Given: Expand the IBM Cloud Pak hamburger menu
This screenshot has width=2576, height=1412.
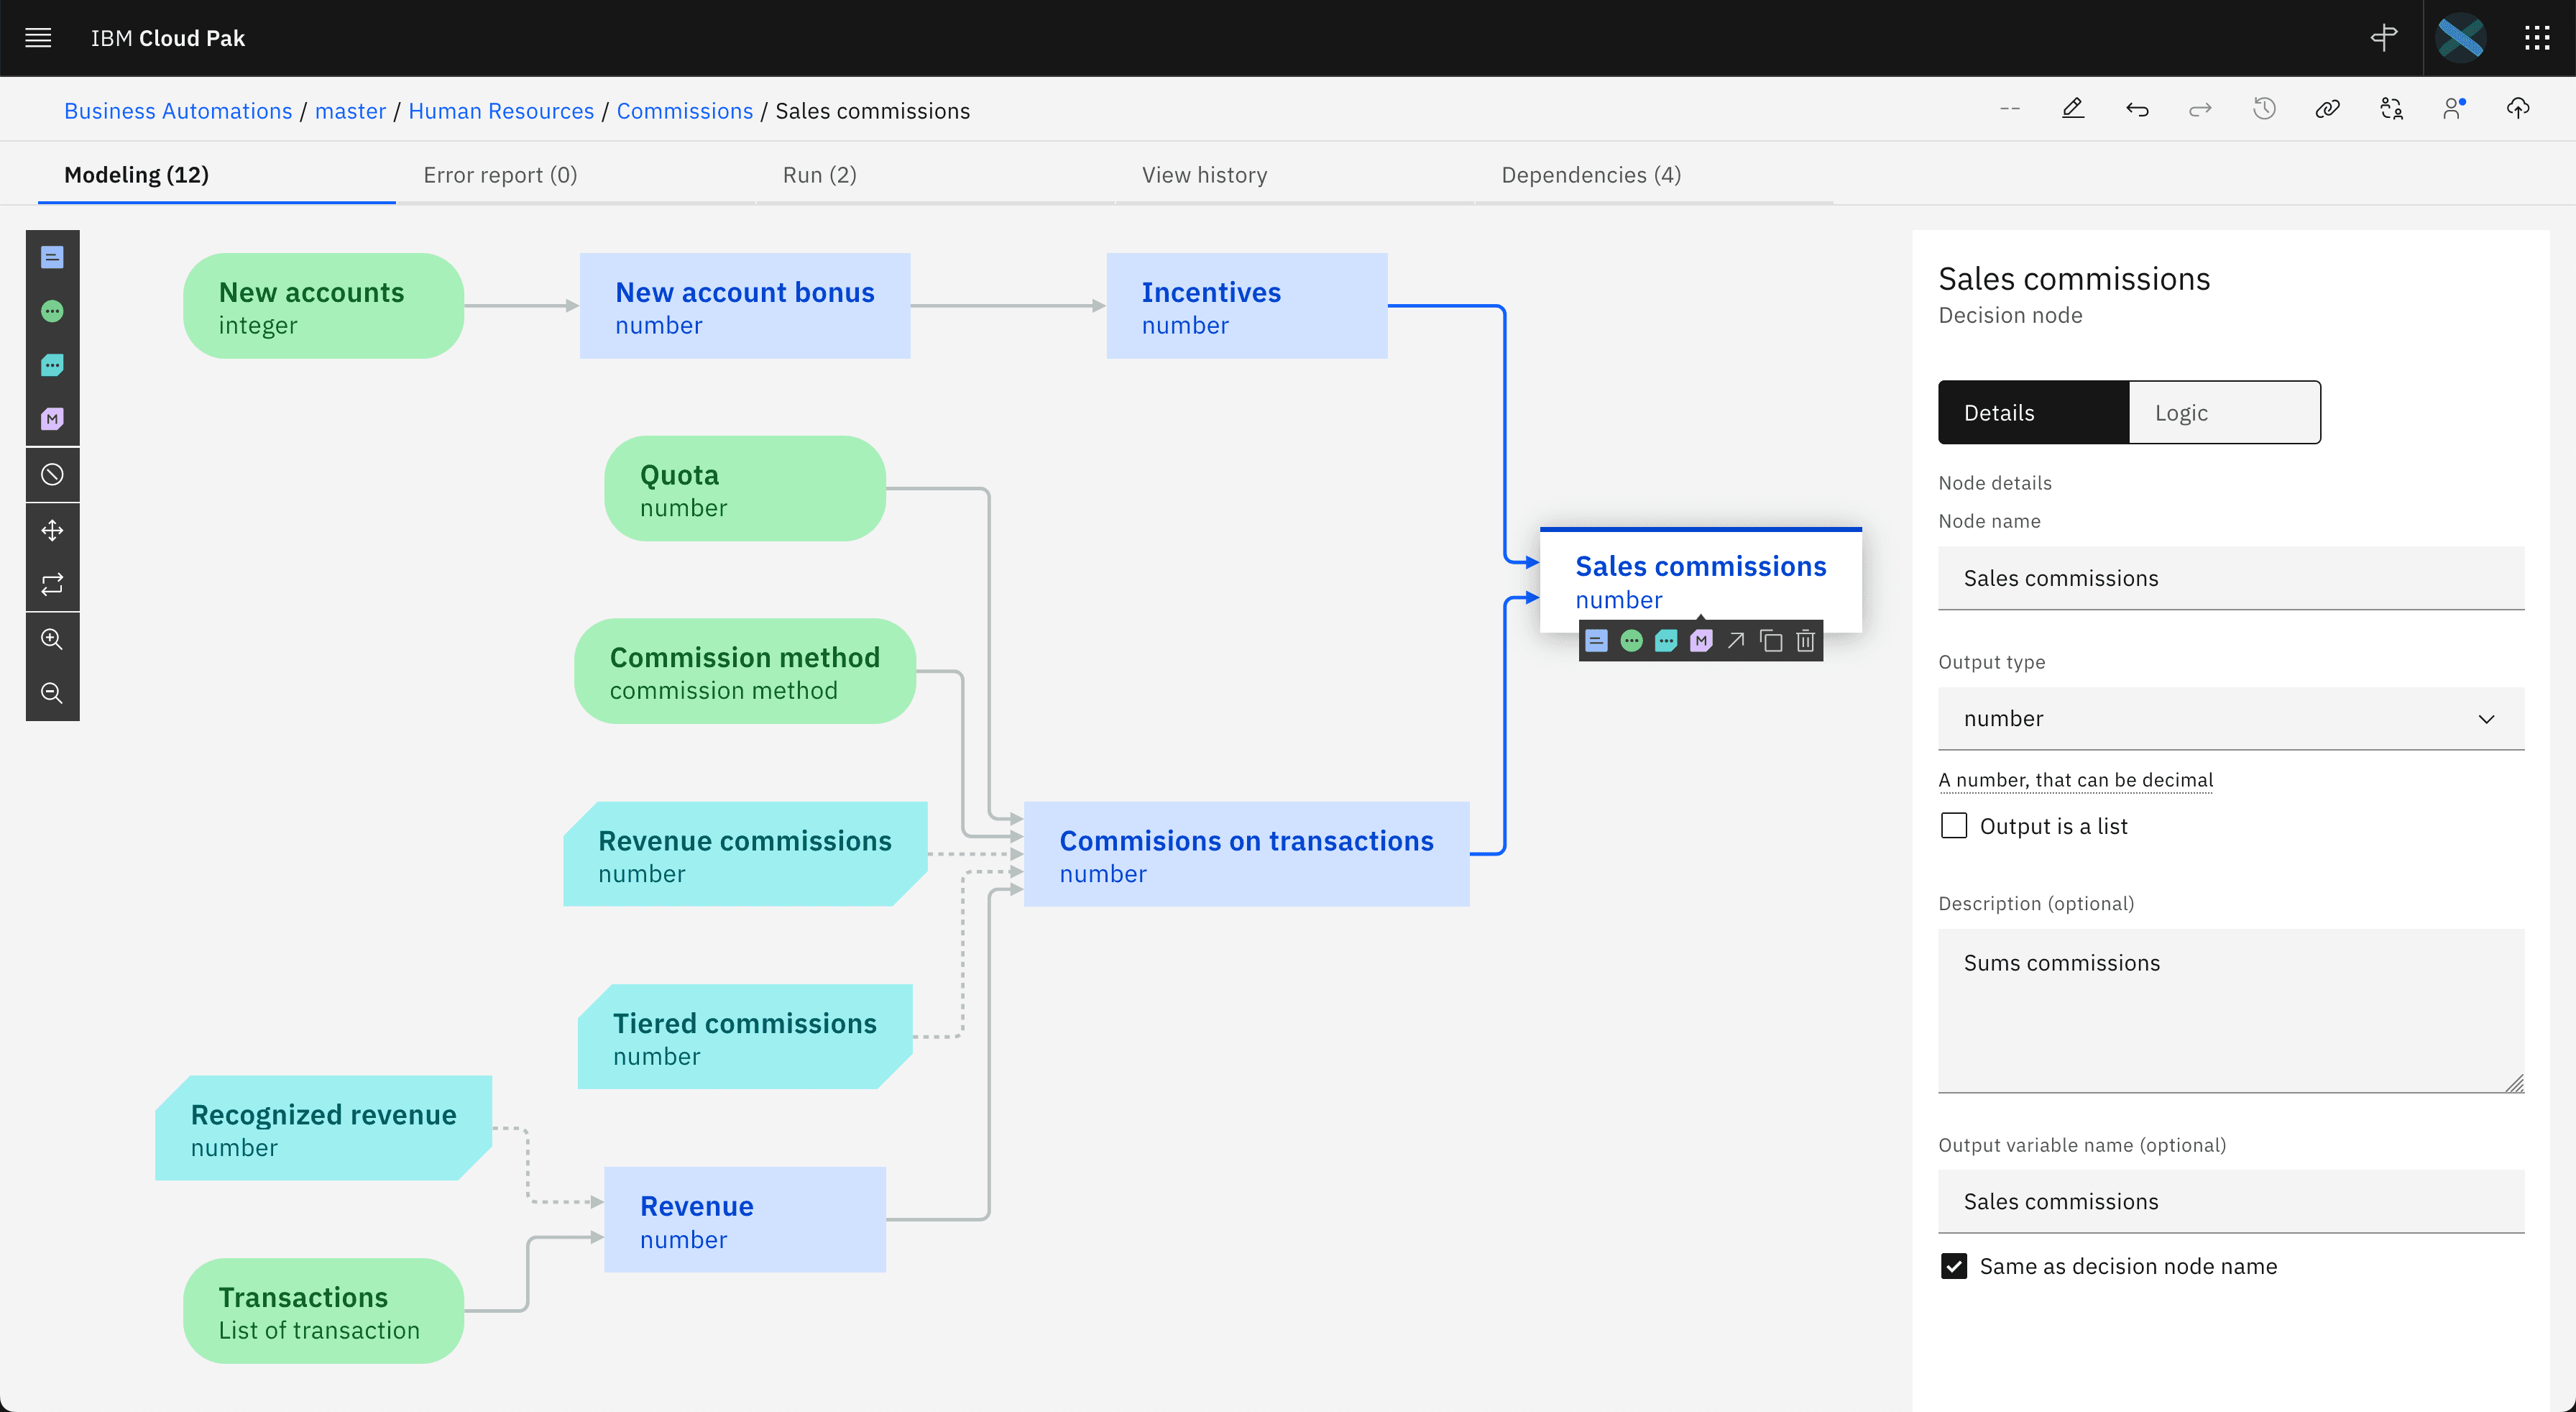Looking at the screenshot, I should [x=37, y=38].
